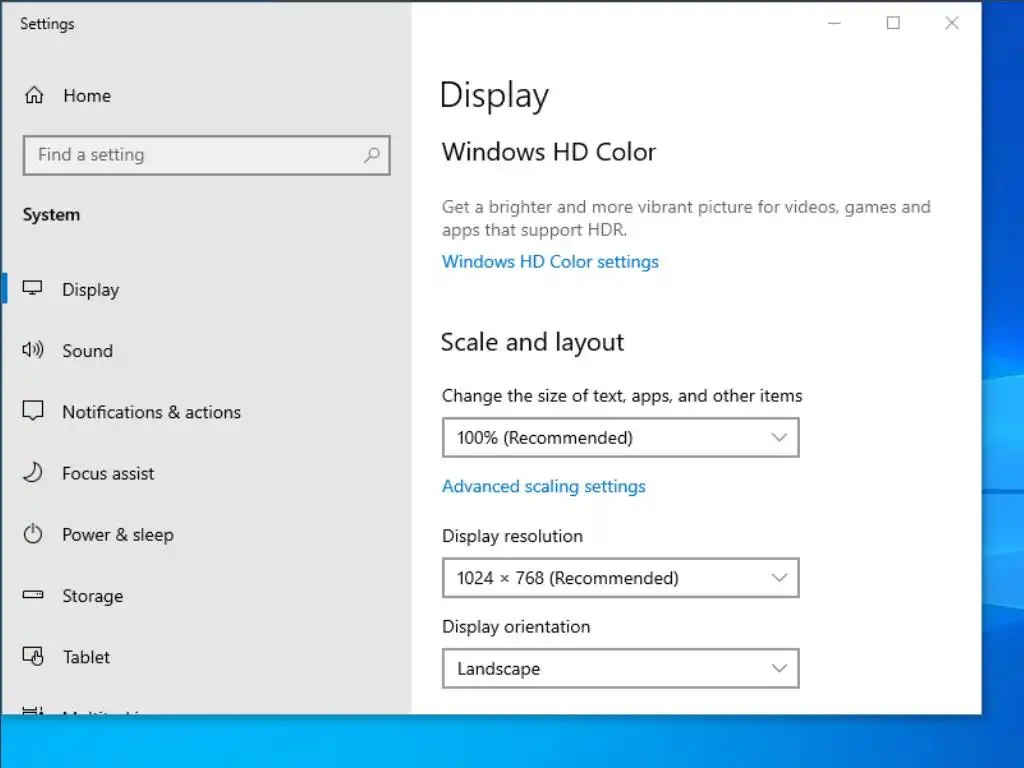This screenshot has height=768, width=1024.
Task: Click the Windows HD Color heading
Action: coord(549,152)
